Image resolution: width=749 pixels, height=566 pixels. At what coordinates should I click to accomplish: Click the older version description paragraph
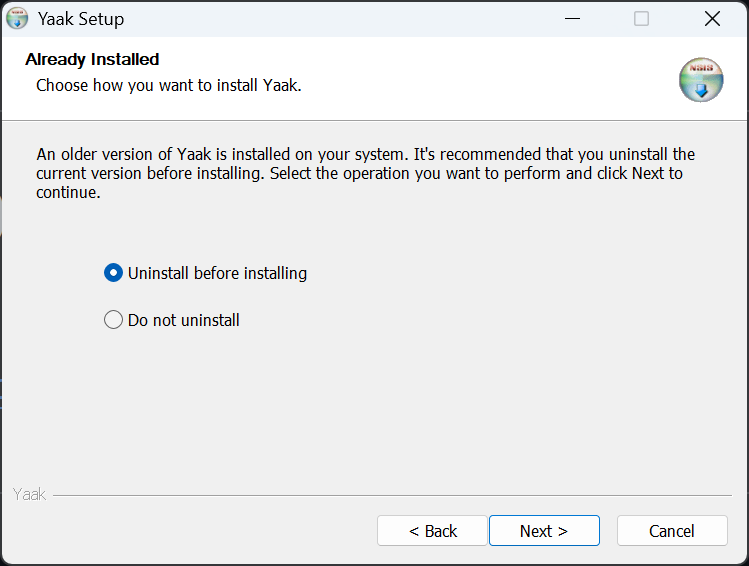(365, 173)
